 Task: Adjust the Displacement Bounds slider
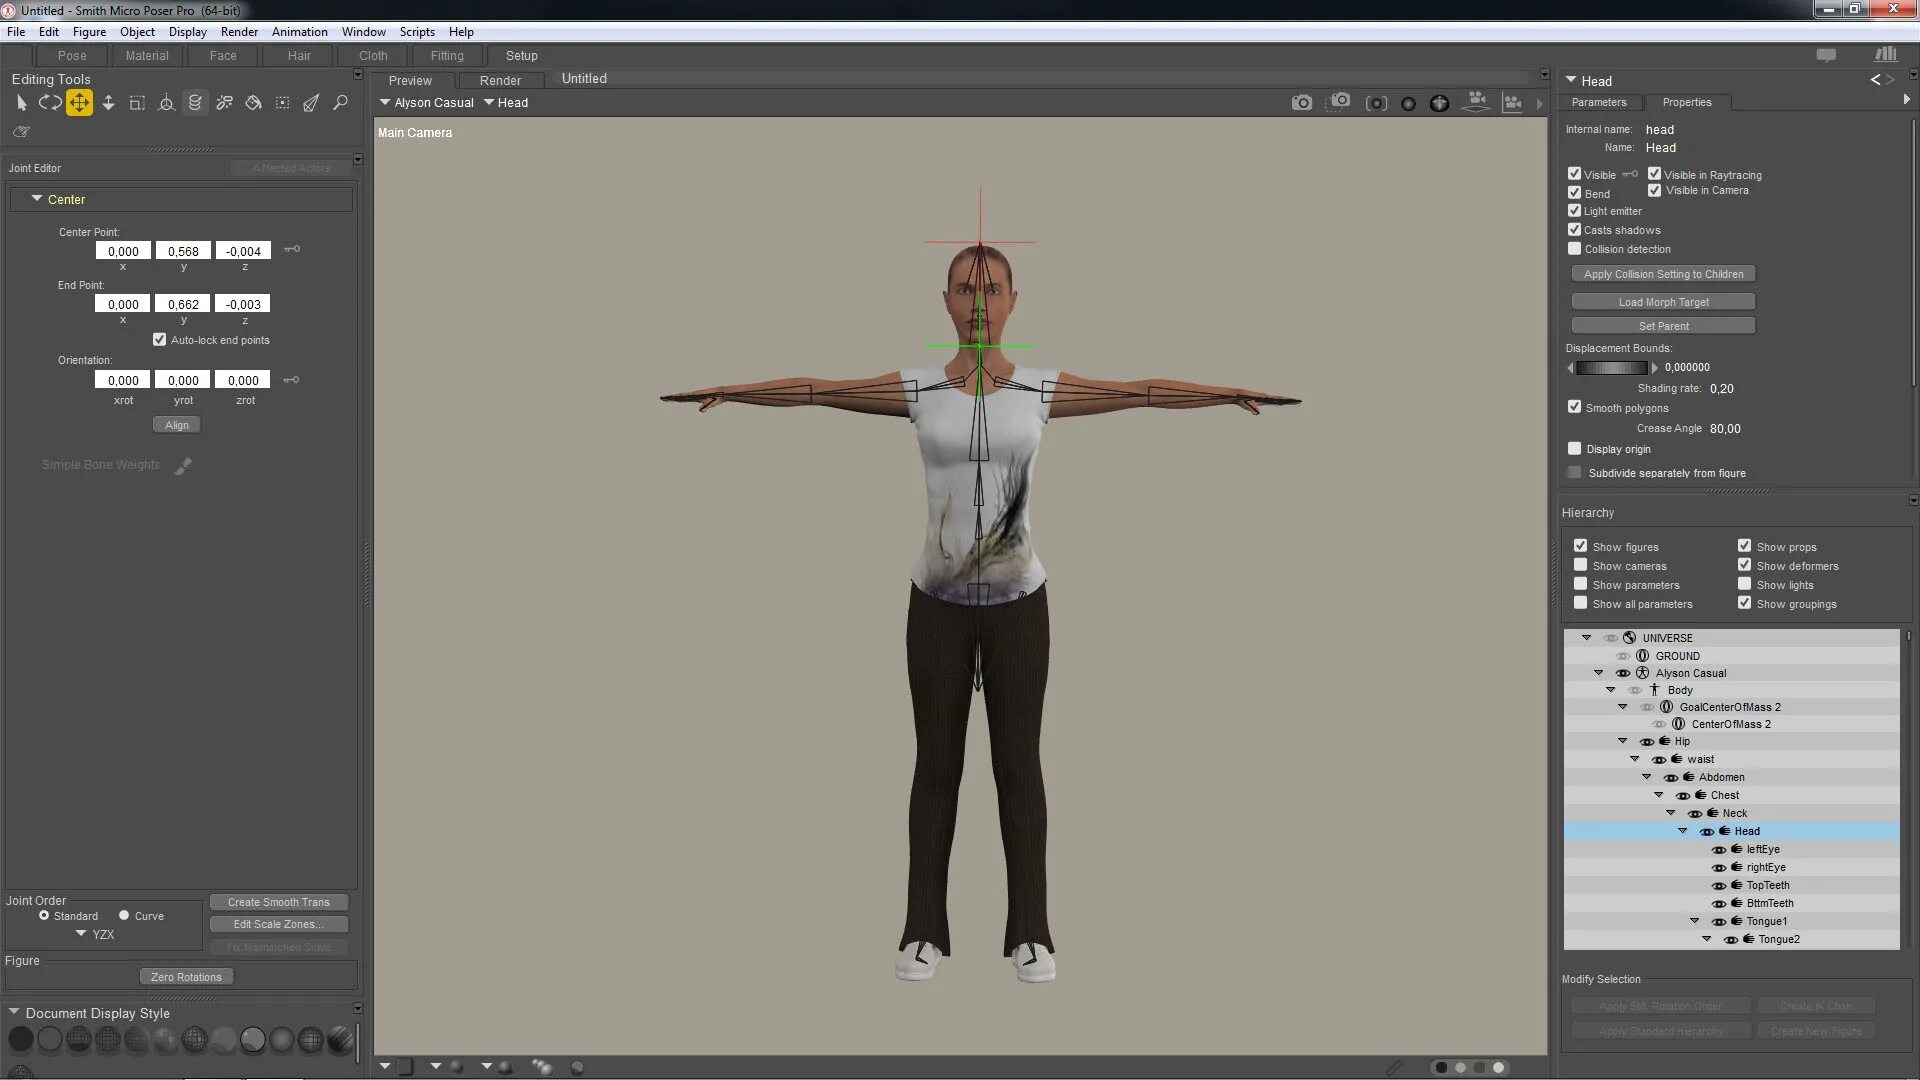tap(1611, 368)
